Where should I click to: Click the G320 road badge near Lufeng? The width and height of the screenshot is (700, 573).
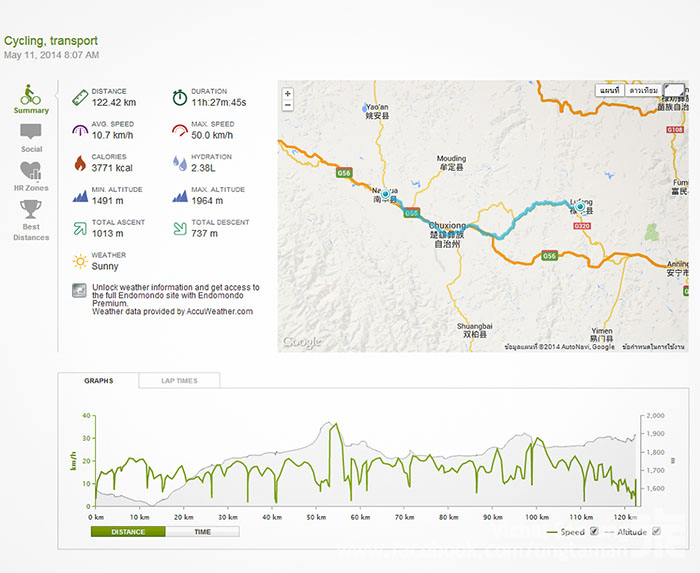click(582, 226)
